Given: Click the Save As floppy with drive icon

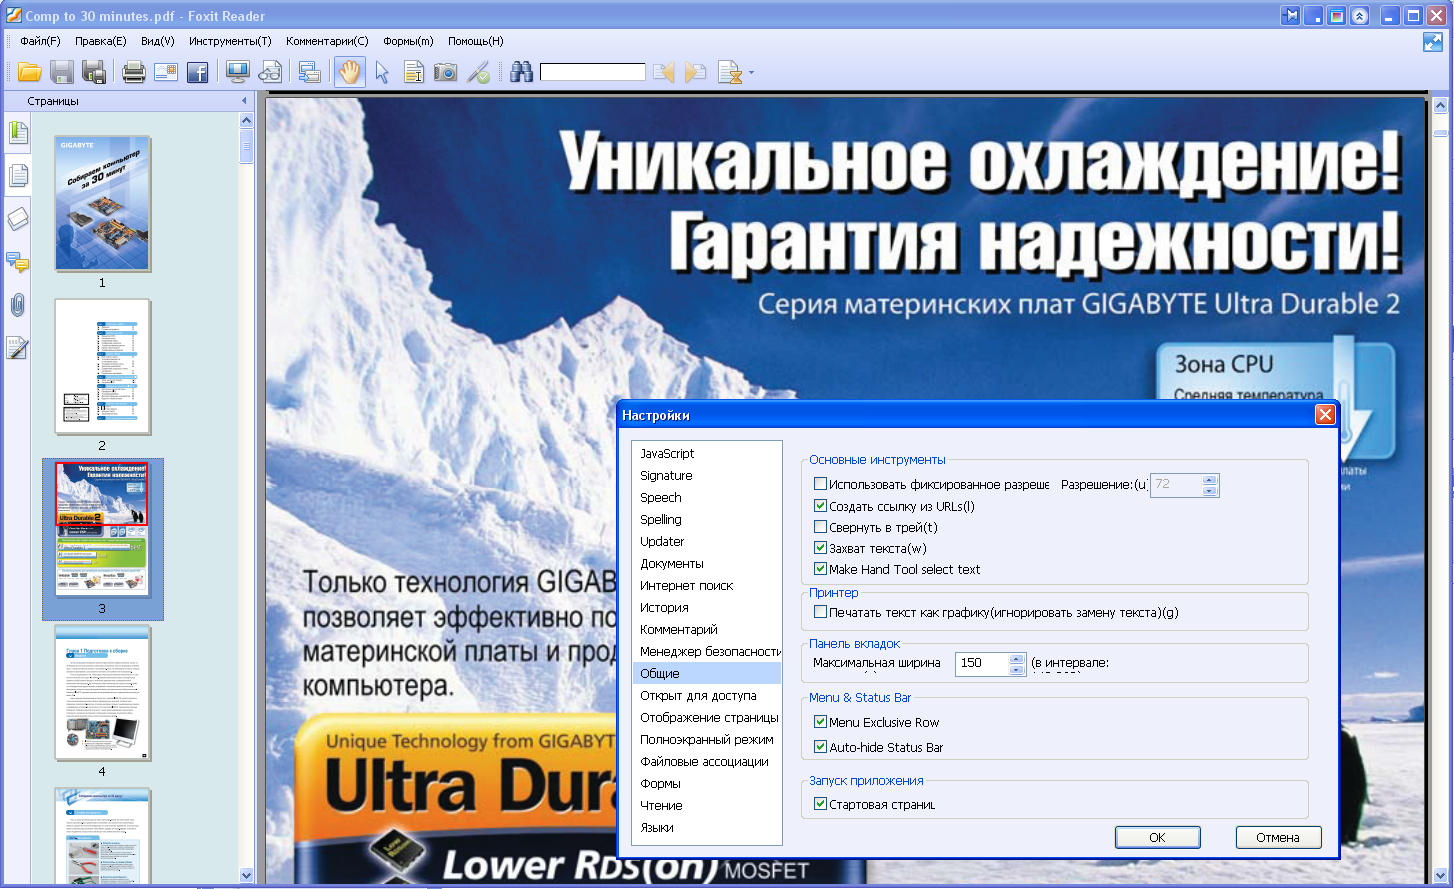Looking at the screenshot, I should pyautogui.click(x=94, y=72).
